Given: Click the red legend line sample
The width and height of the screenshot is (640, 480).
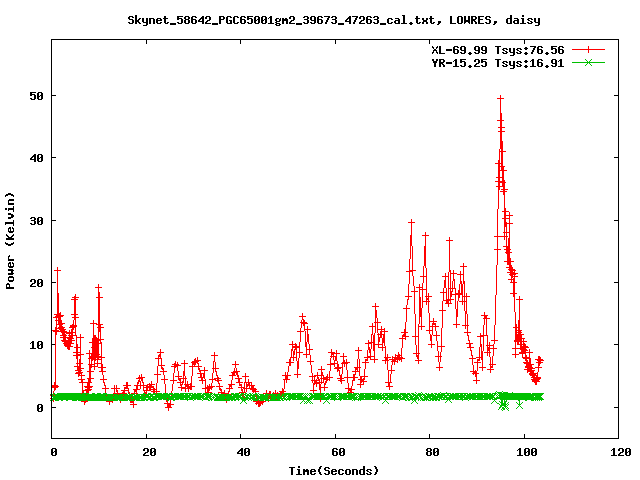Looking at the screenshot, I should coord(588,50).
